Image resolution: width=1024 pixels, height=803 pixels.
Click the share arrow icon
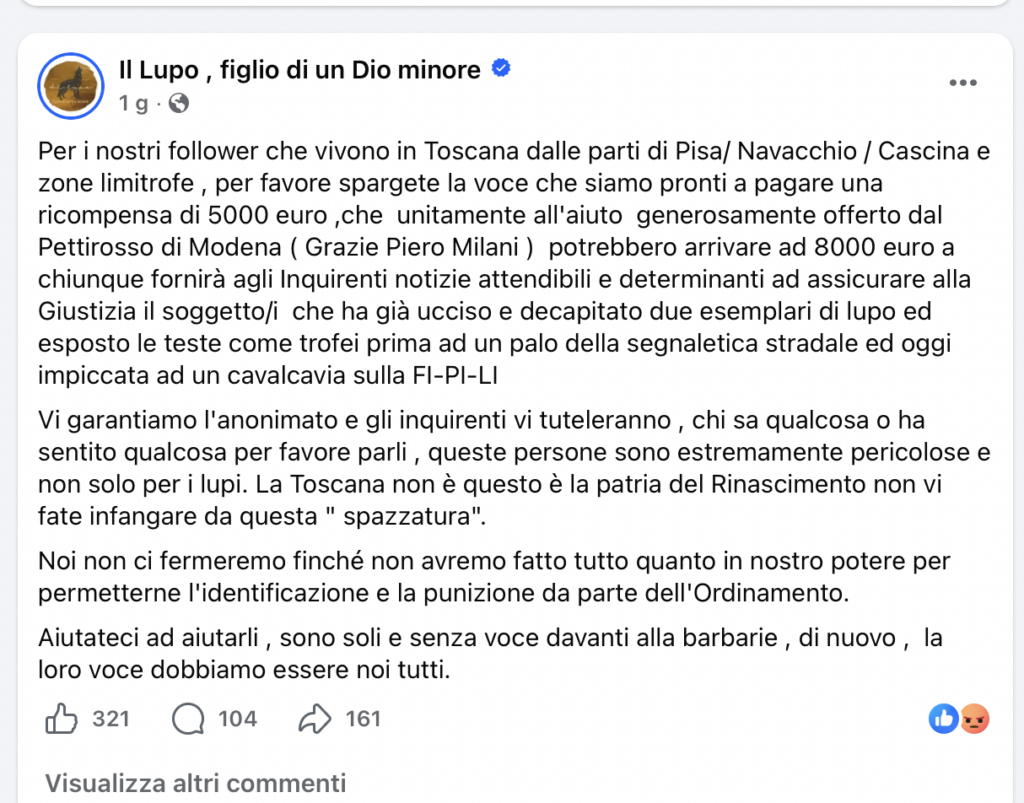tap(315, 718)
